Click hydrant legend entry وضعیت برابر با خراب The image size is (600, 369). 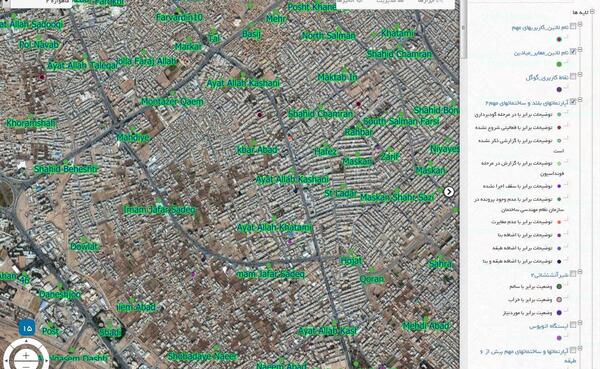530,300
